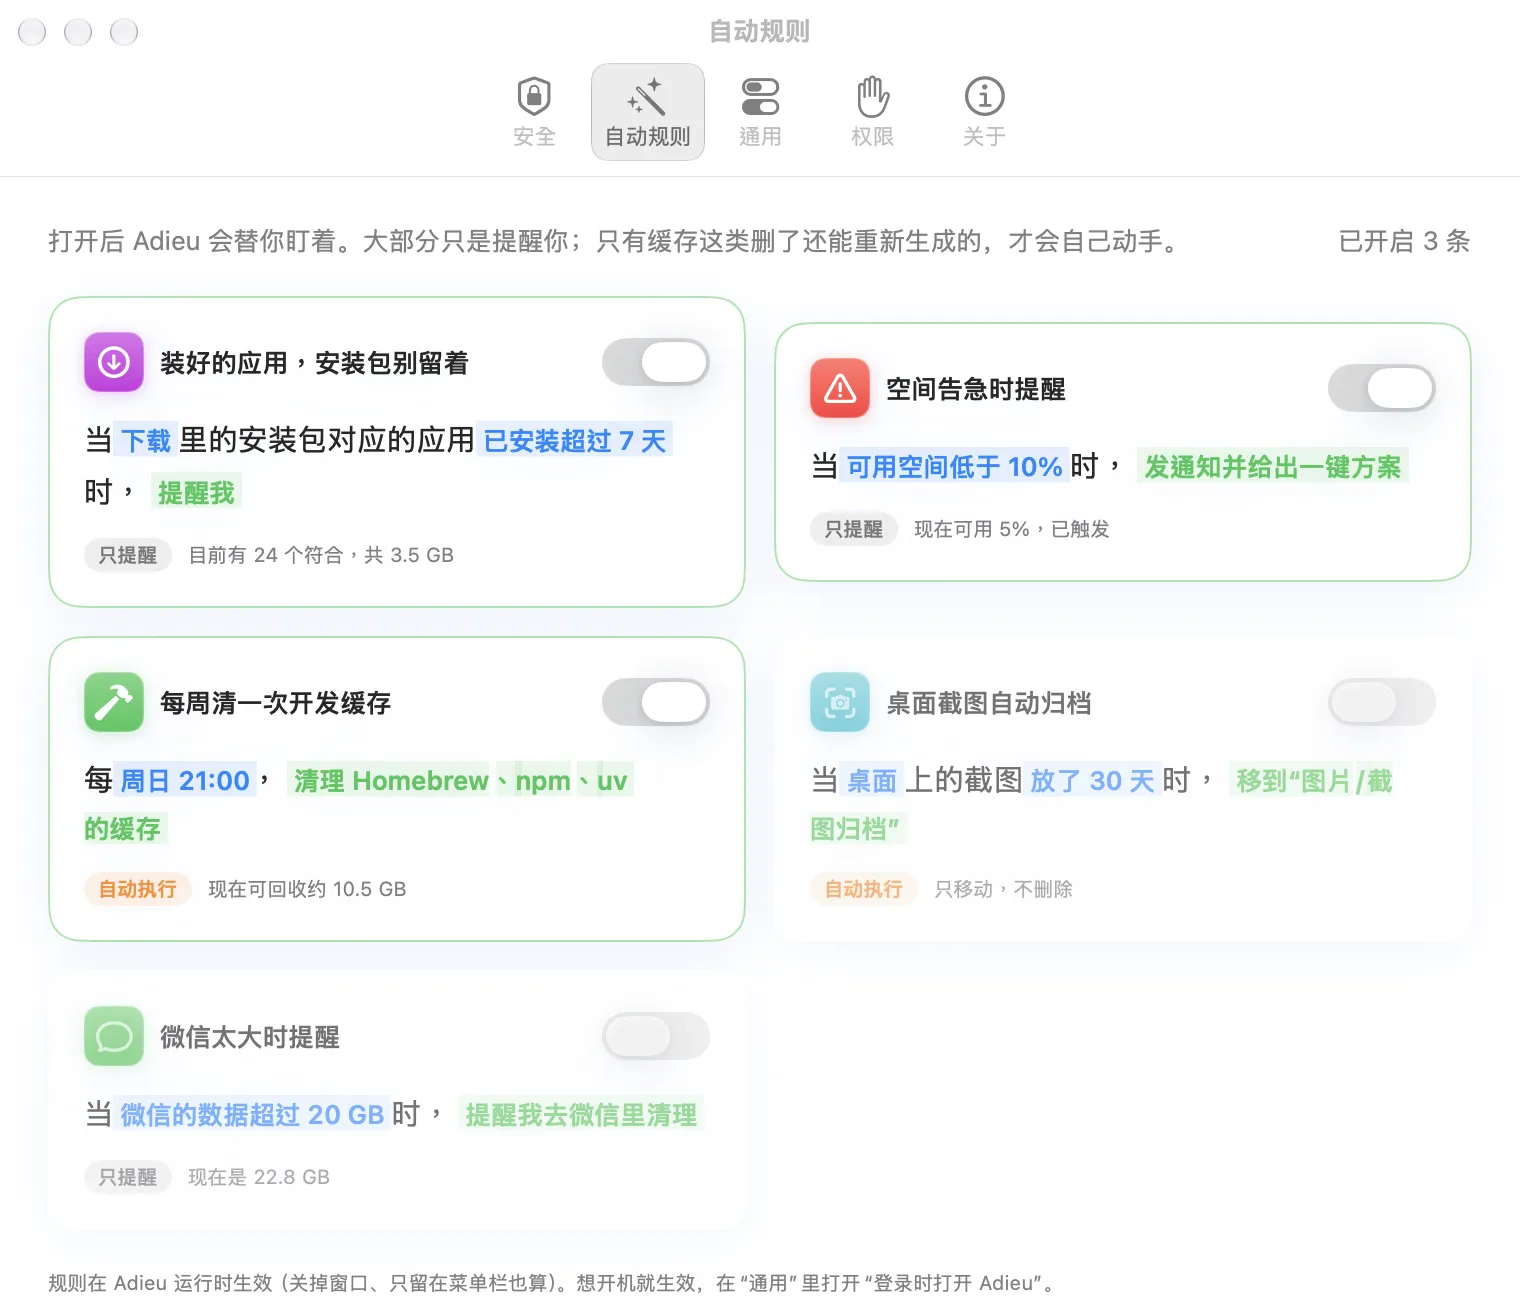
Task: Modify the 微信的数据超过 20 GB condition
Action: point(252,1114)
